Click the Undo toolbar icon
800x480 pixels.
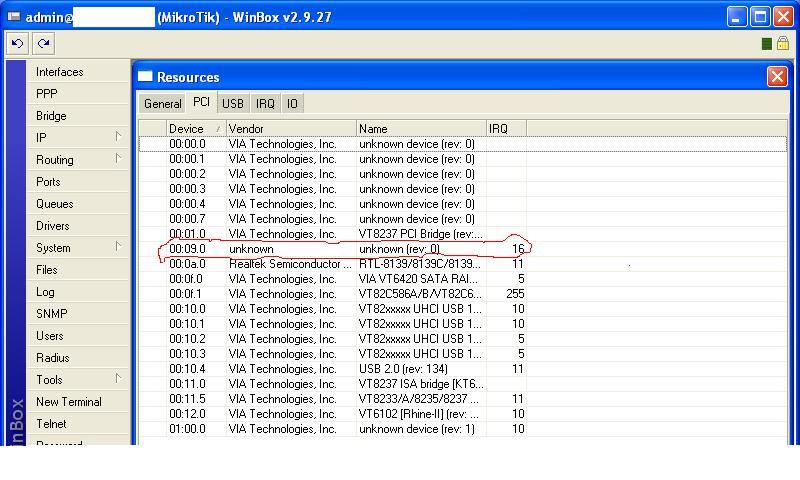coord(18,43)
